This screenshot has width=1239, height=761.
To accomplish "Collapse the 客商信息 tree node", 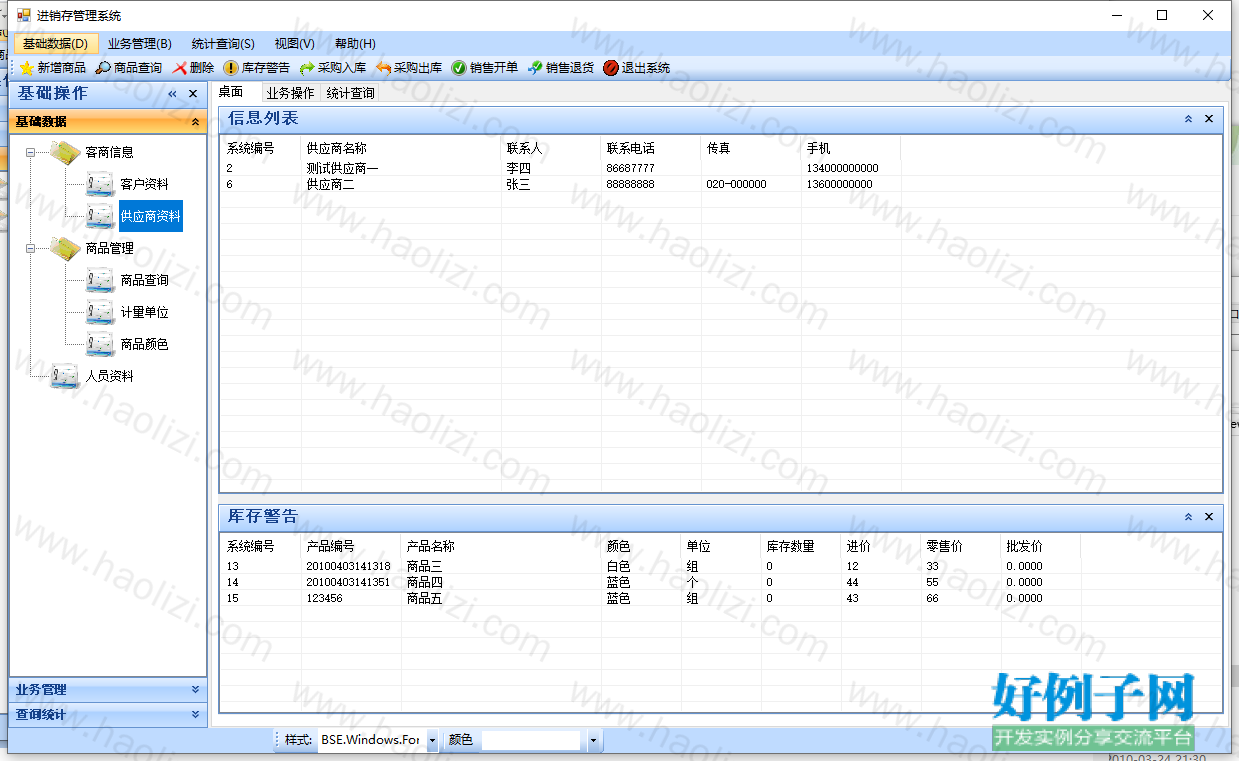I will [x=31, y=152].
